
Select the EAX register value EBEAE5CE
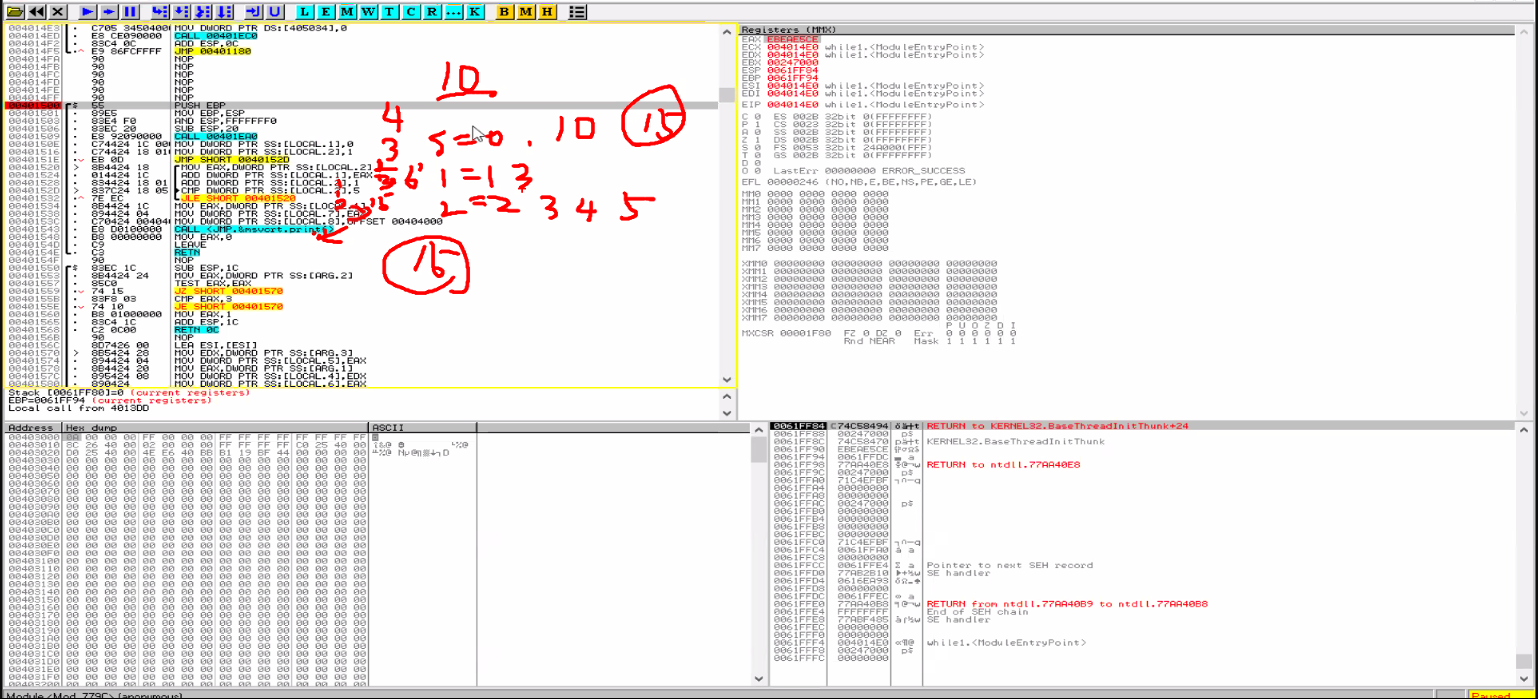pyautogui.click(x=792, y=39)
